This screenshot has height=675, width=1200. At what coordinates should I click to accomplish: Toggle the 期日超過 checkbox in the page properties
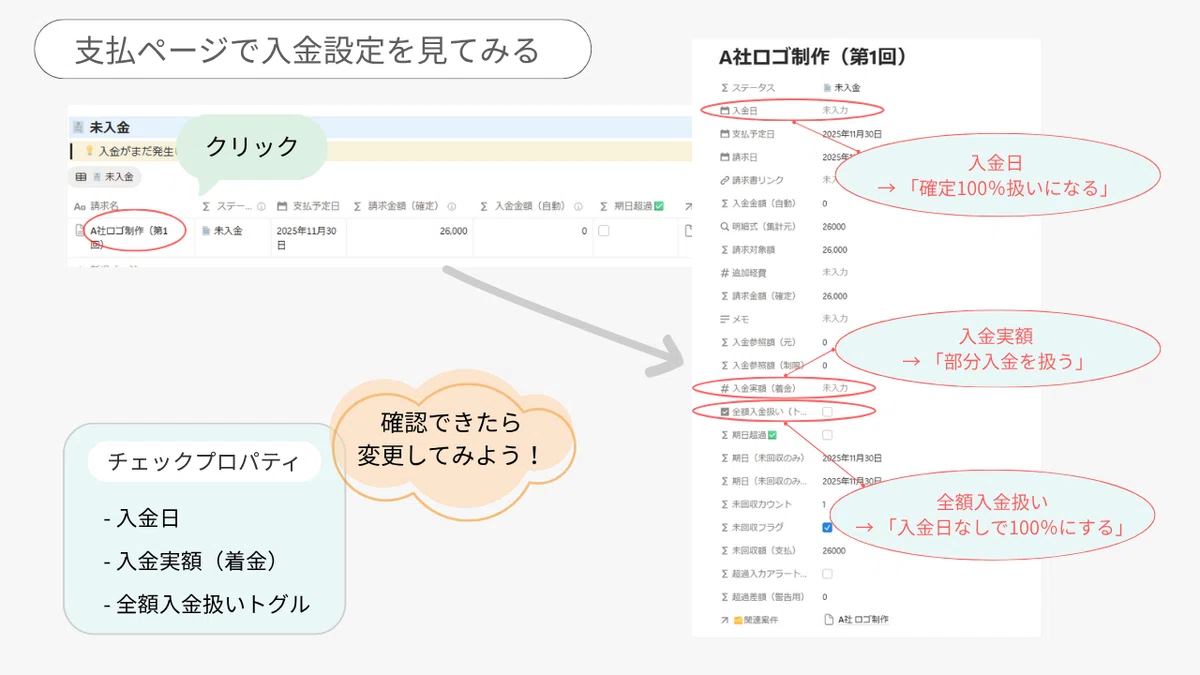[827, 435]
